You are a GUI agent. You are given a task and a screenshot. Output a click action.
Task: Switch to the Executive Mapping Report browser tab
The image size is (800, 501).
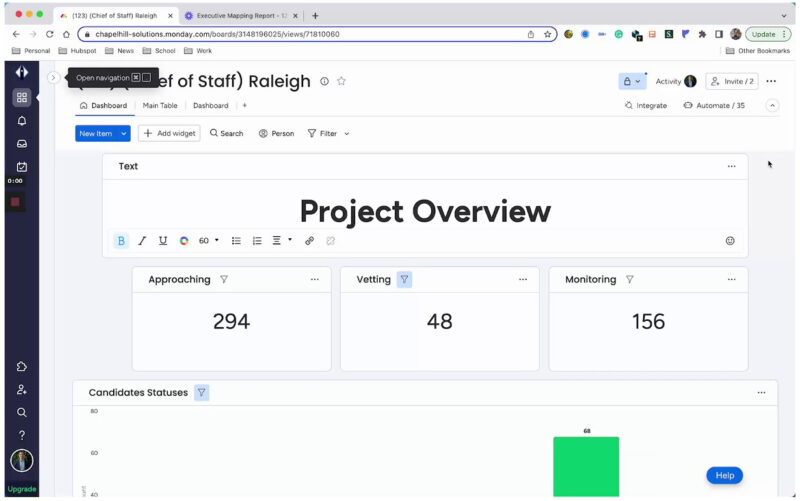[241, 16]
